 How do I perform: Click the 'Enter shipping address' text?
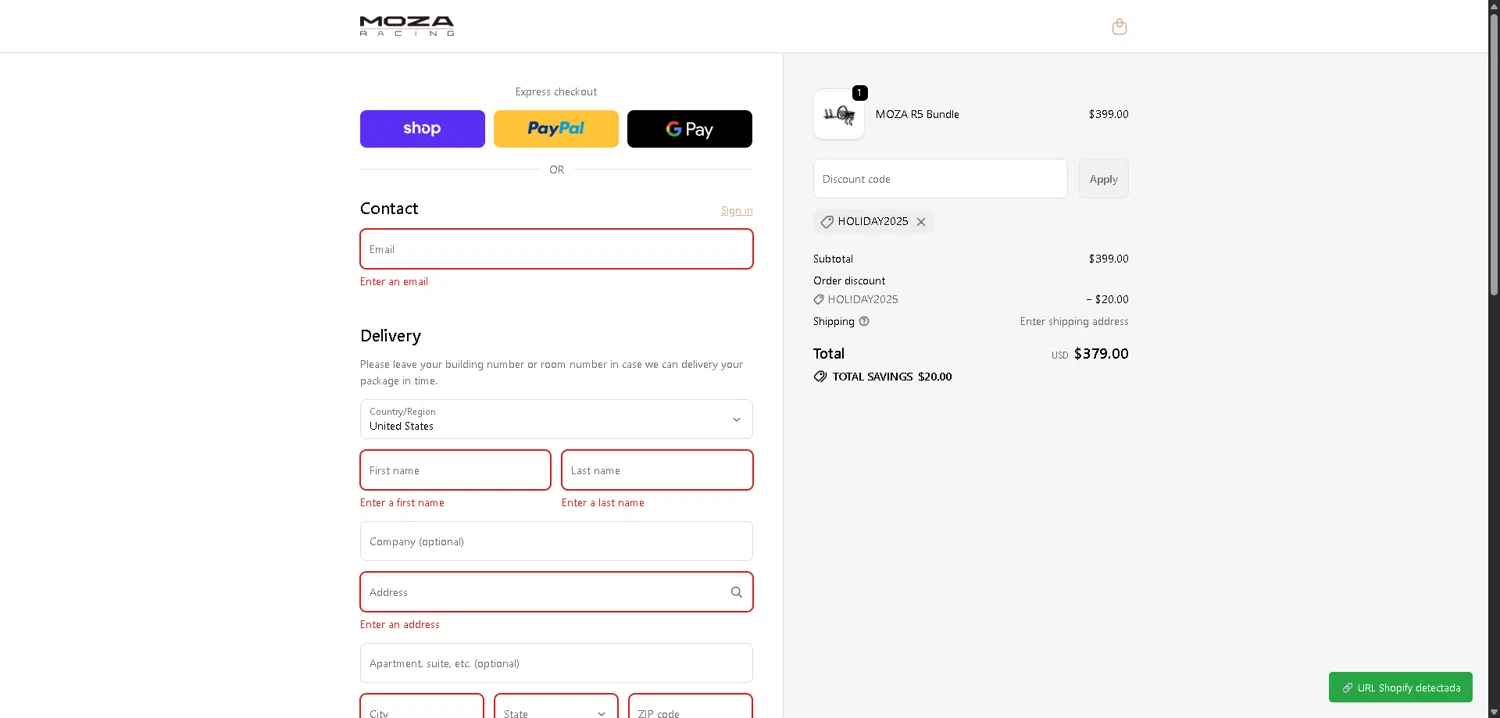1074,321
